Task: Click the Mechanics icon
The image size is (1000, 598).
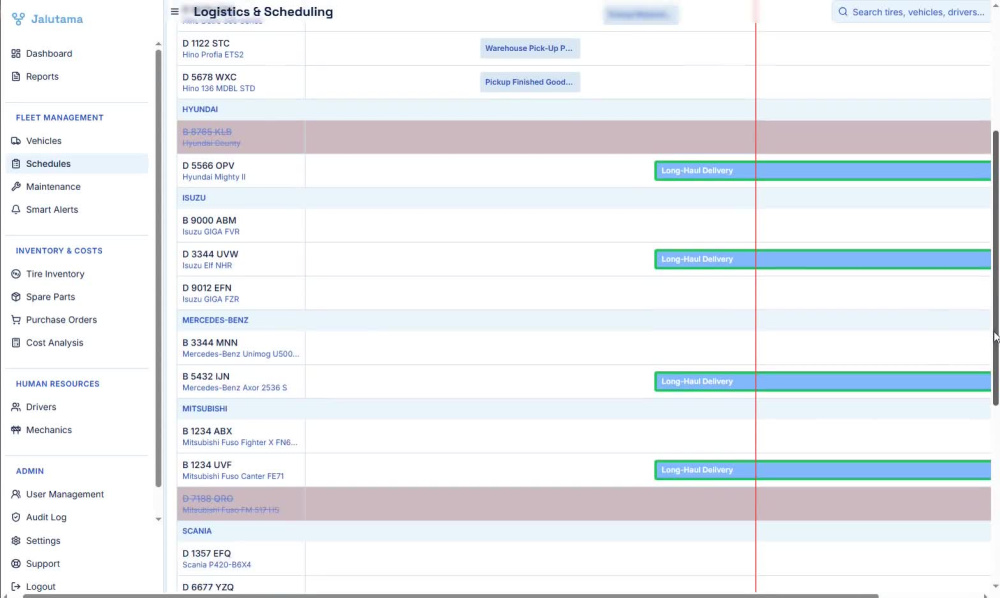Action: coord(16,430)
